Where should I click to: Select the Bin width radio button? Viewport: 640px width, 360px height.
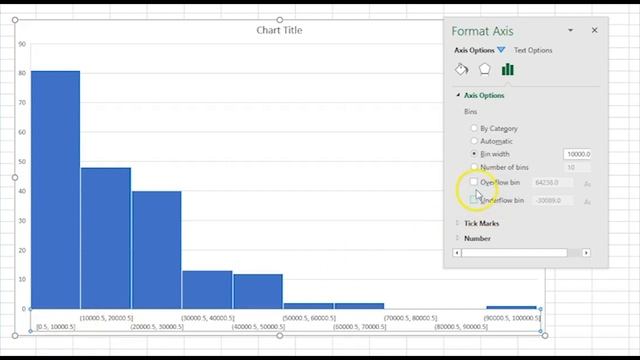click(474, 154)
